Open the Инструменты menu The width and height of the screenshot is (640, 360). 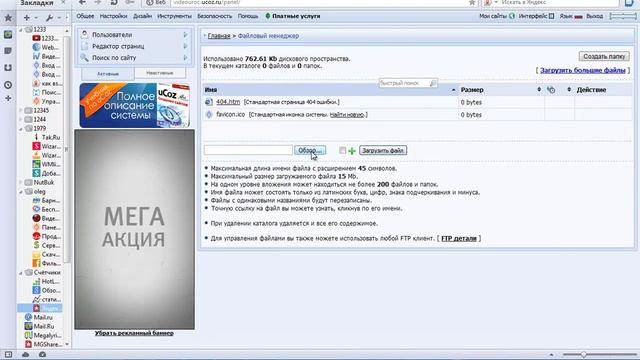click(174, 16)
